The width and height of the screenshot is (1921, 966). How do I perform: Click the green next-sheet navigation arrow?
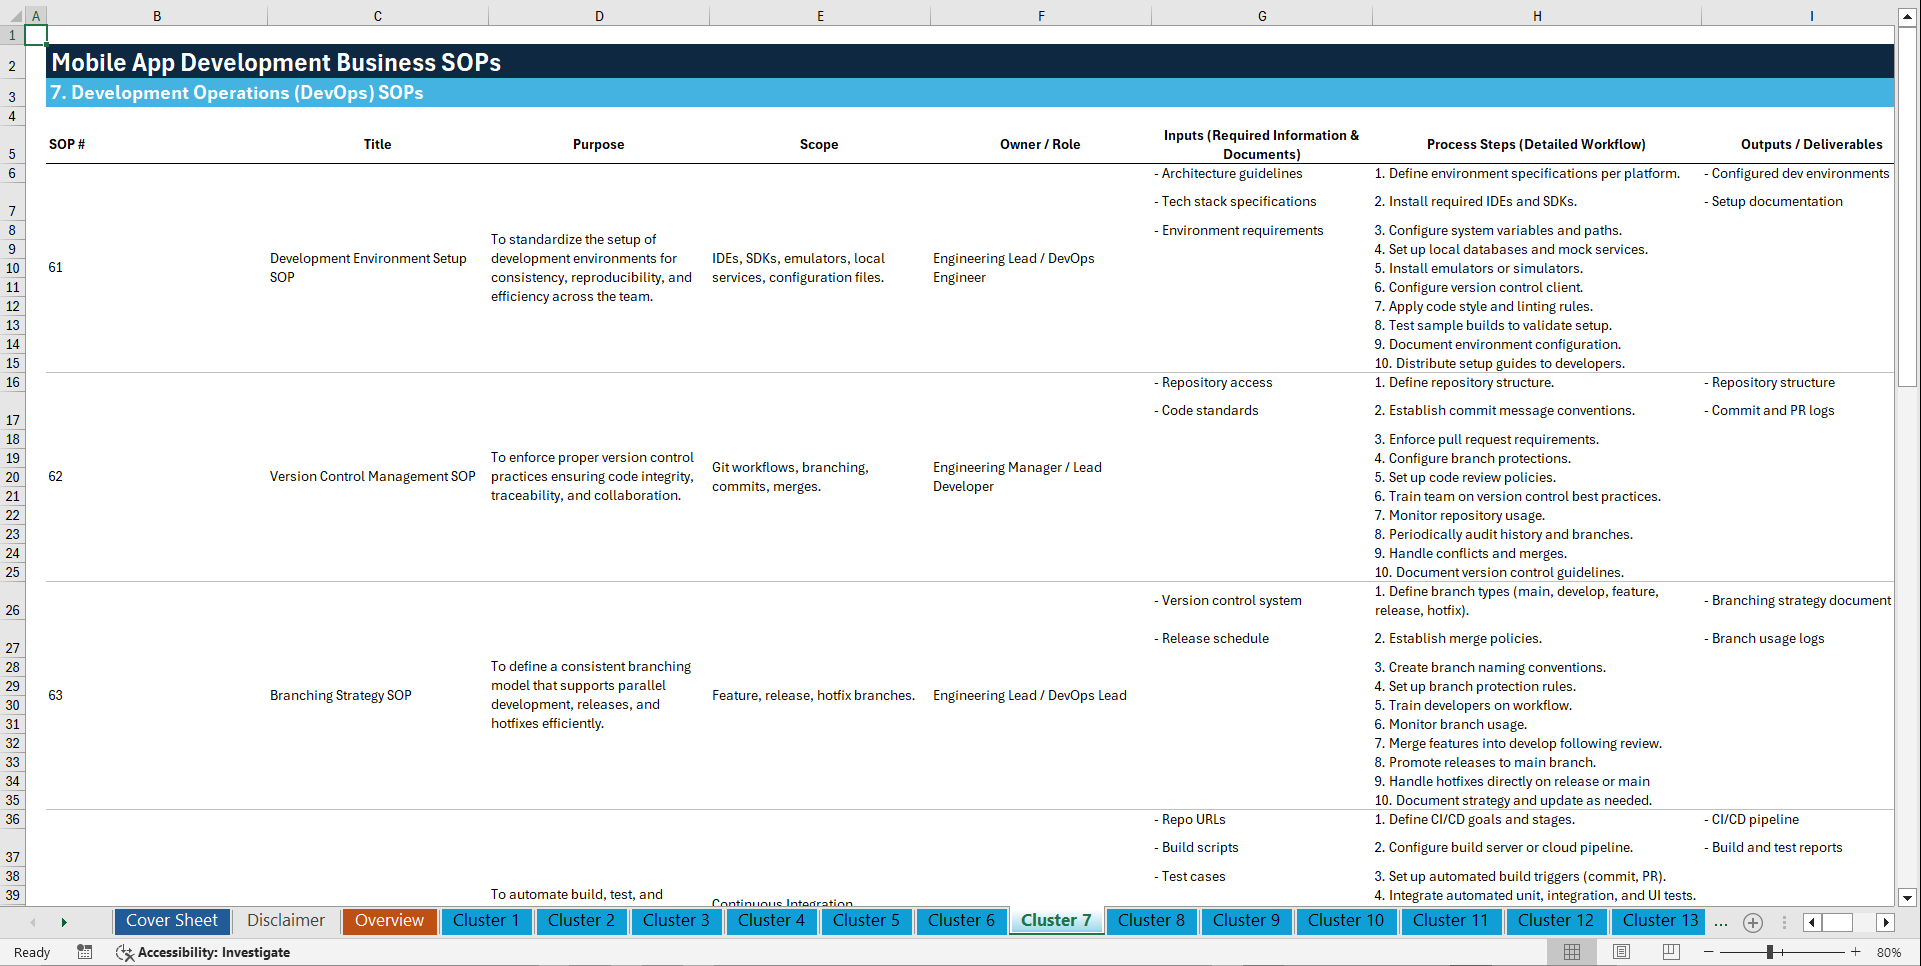pyautogui.click(x=64, y=922)
